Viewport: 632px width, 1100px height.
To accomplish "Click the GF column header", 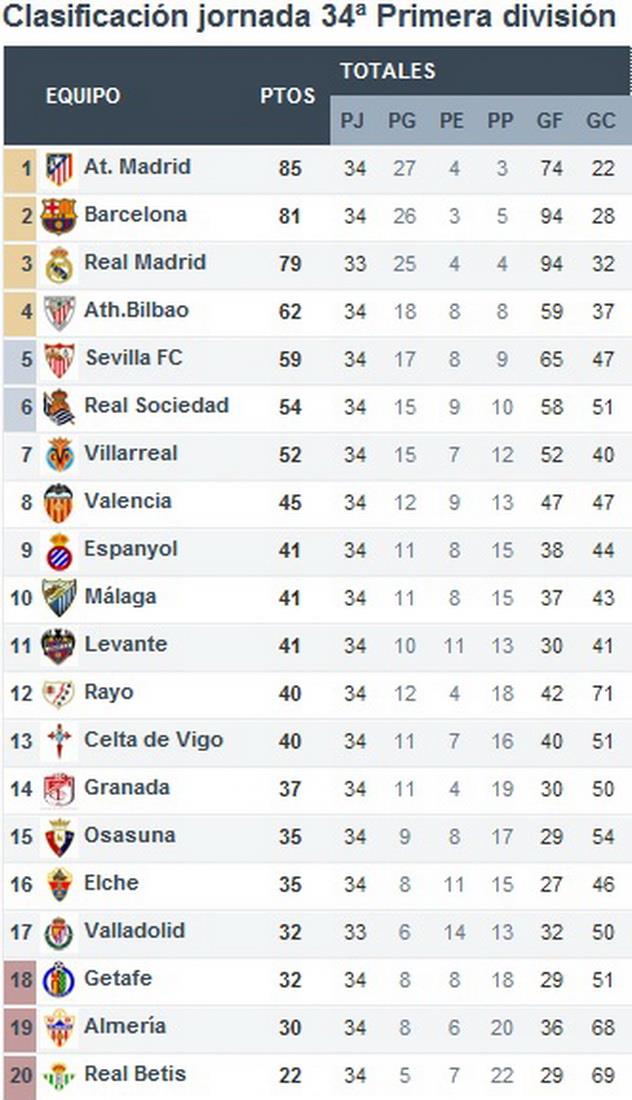I will [550, 121].
